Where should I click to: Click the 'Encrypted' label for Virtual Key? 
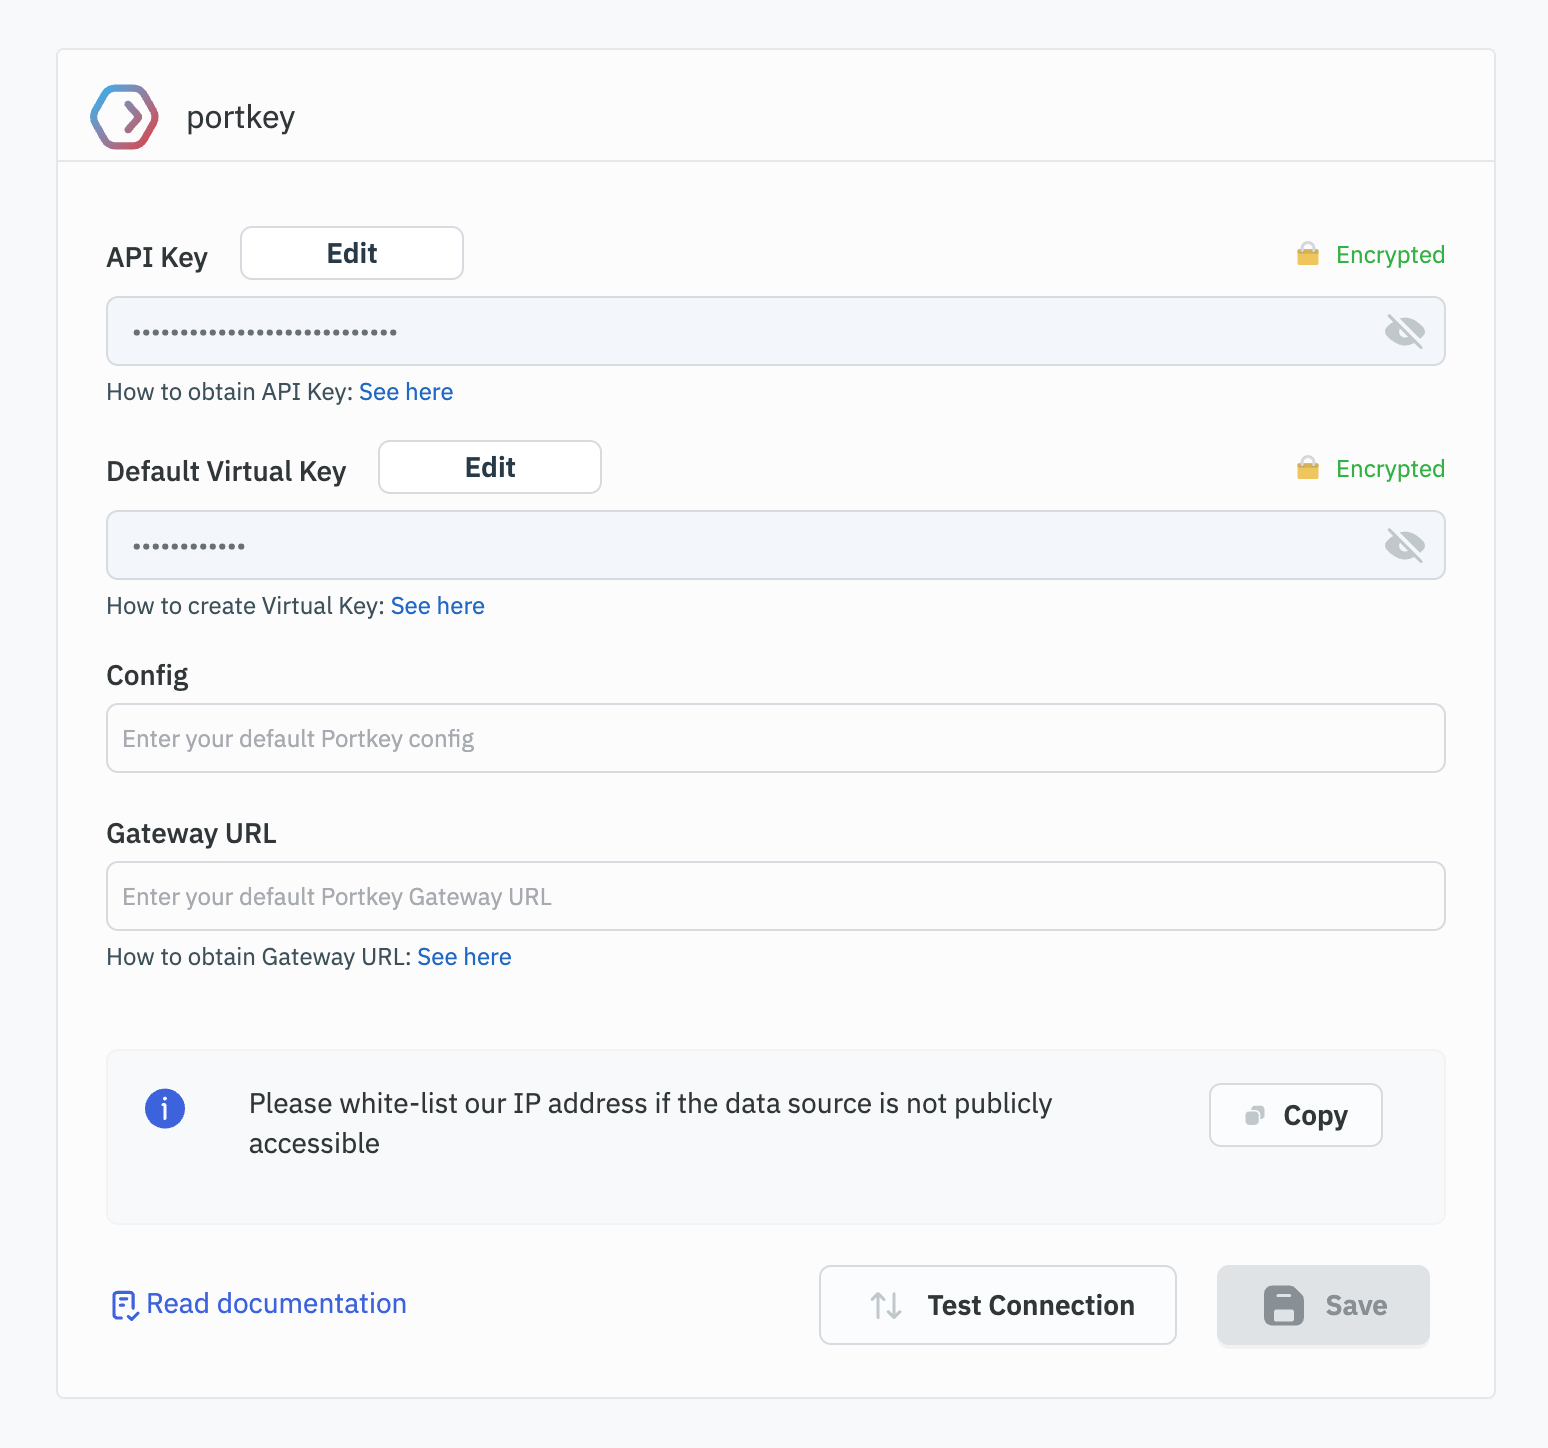(1390, 469)
